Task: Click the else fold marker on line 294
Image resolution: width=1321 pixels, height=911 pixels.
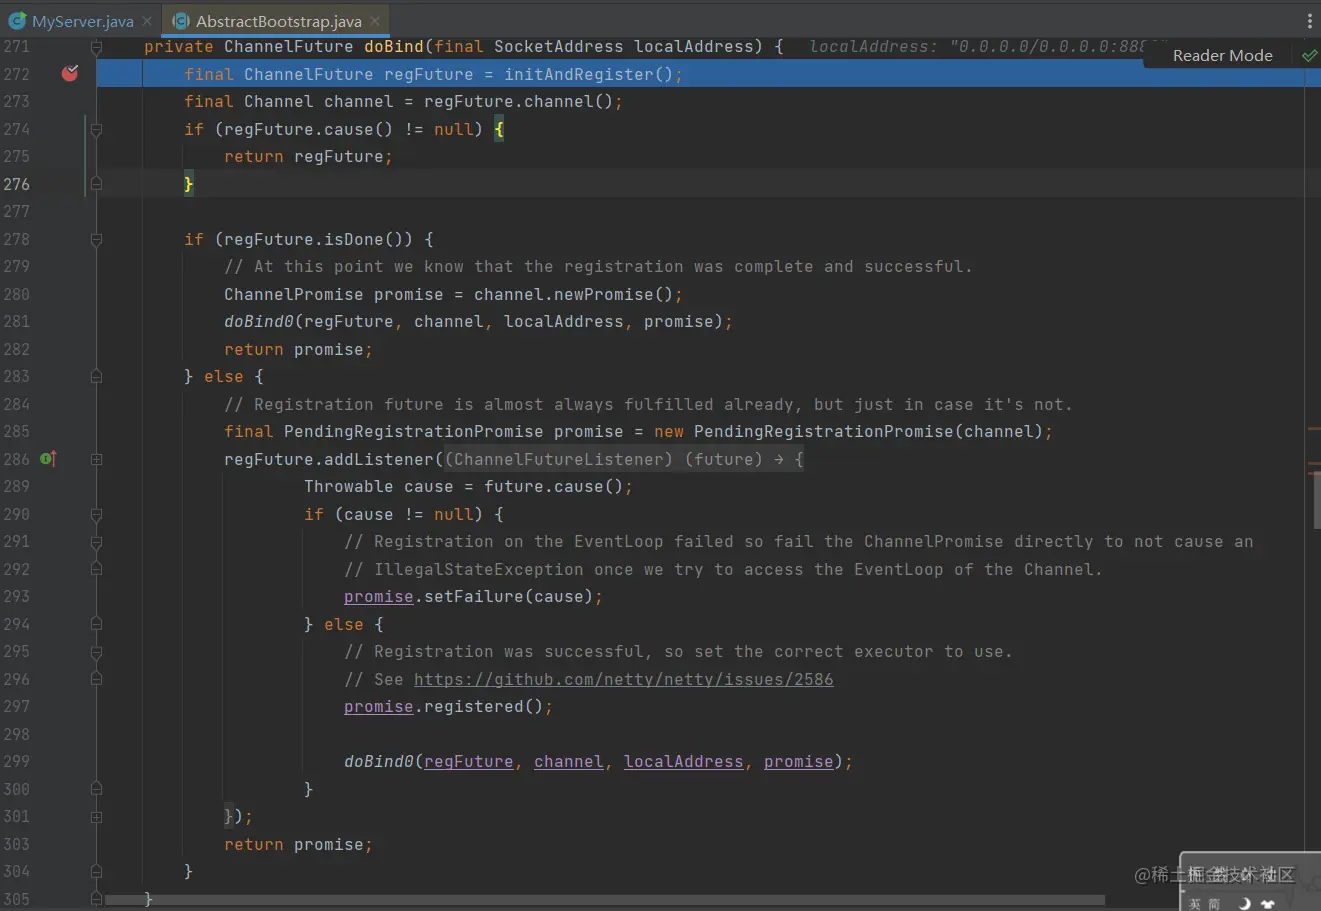Action: 96,624
